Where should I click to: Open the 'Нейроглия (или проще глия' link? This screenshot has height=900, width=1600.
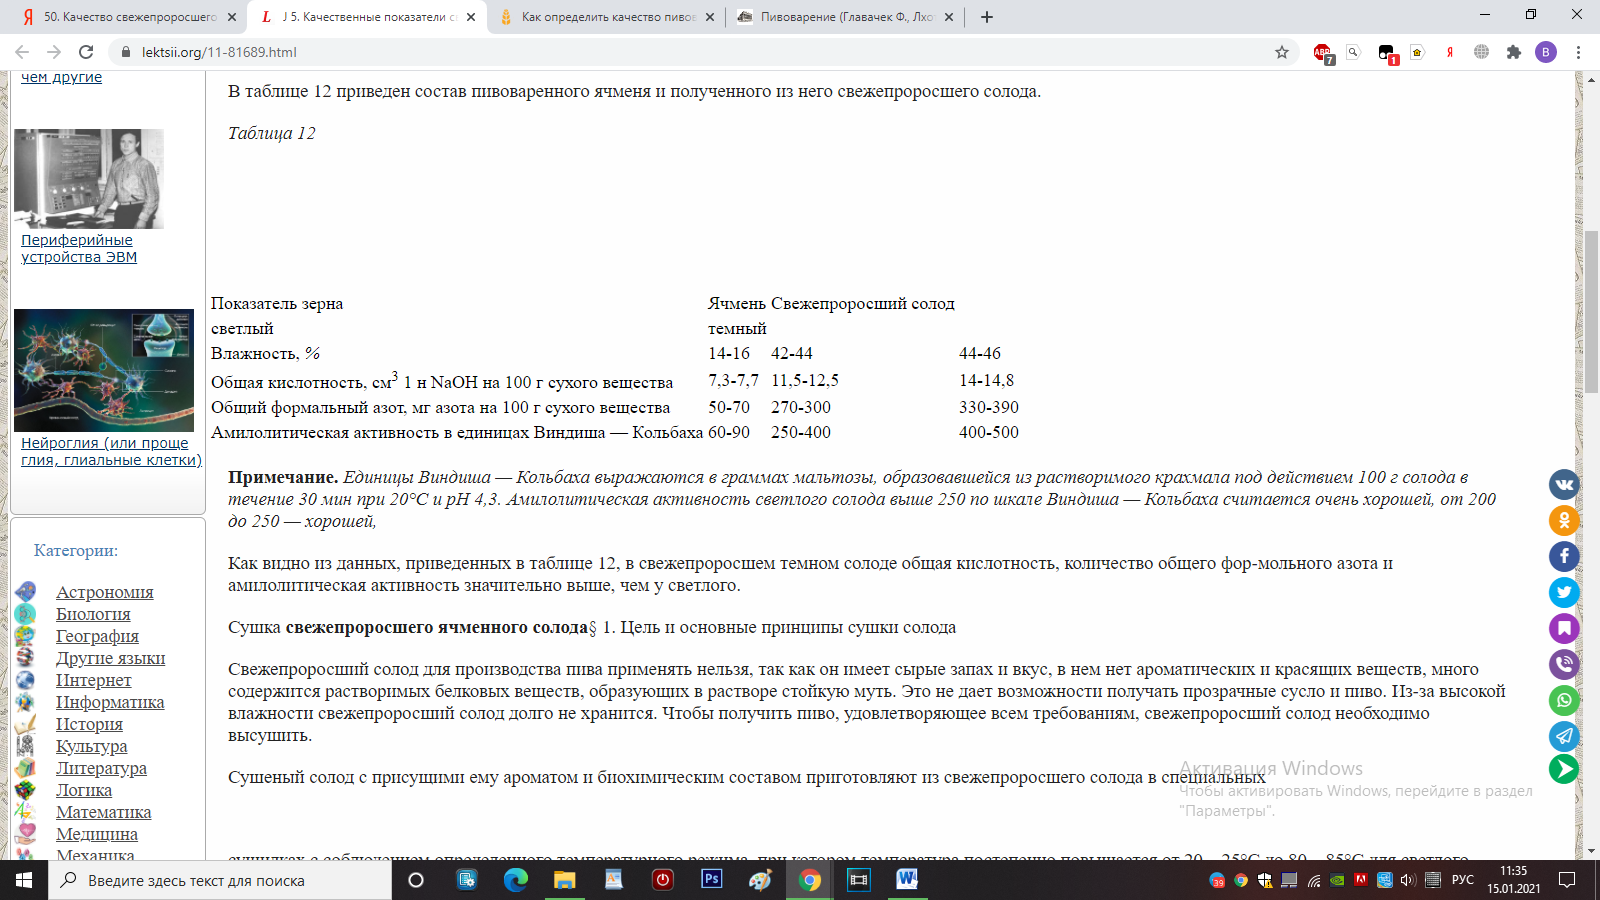tap(111, 451)
